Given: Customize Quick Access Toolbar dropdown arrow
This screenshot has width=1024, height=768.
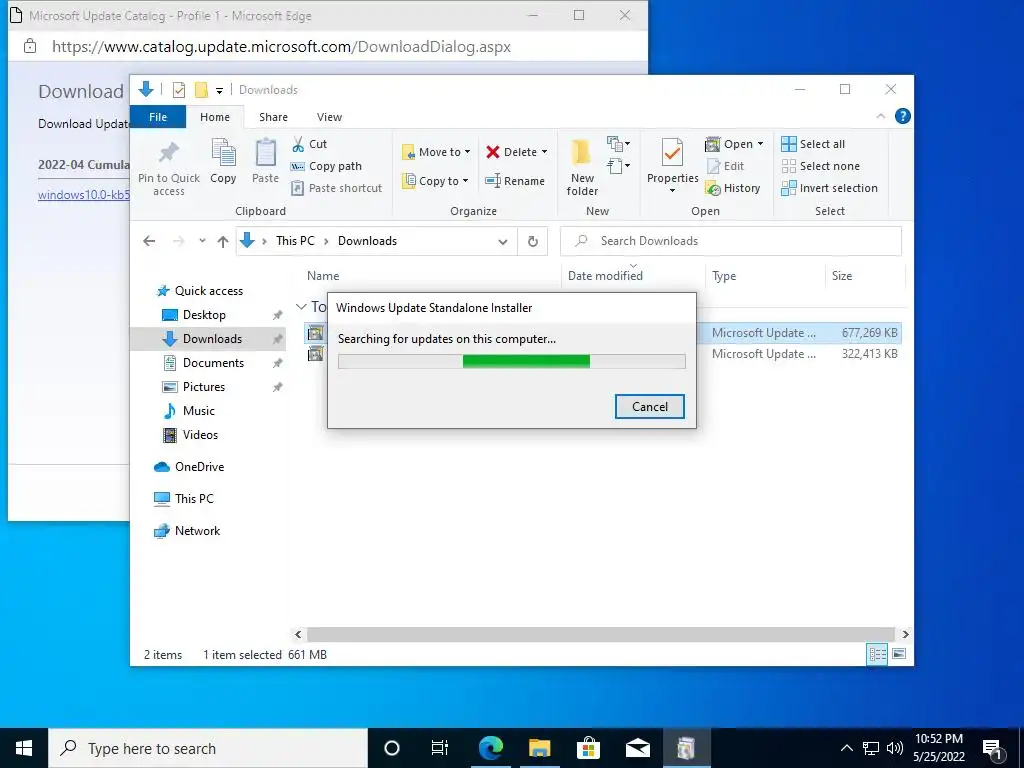Looking at the screenshot, I should click(x=219, y=91).
